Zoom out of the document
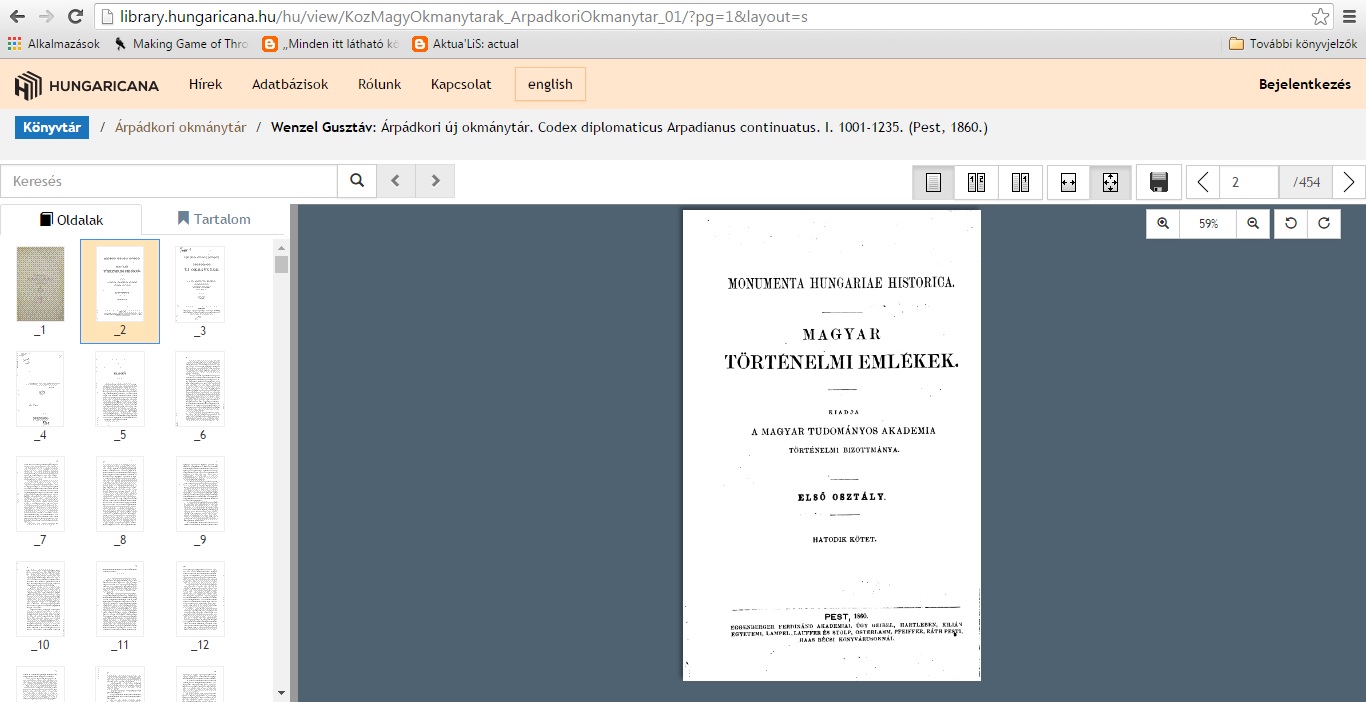Image resolution: width=1366 pixels, height=702 pixels. tap(1253, 224)
